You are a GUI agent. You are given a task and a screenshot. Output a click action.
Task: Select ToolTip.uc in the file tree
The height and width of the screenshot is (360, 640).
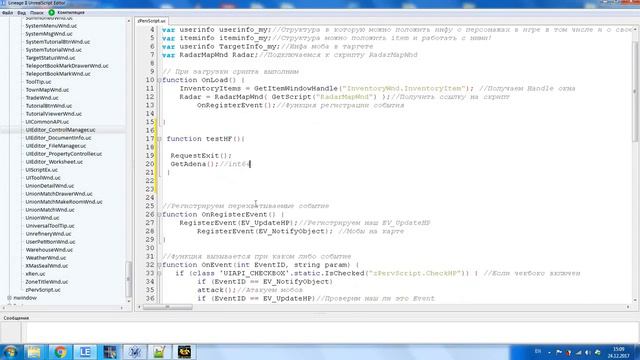pos(38,82)
